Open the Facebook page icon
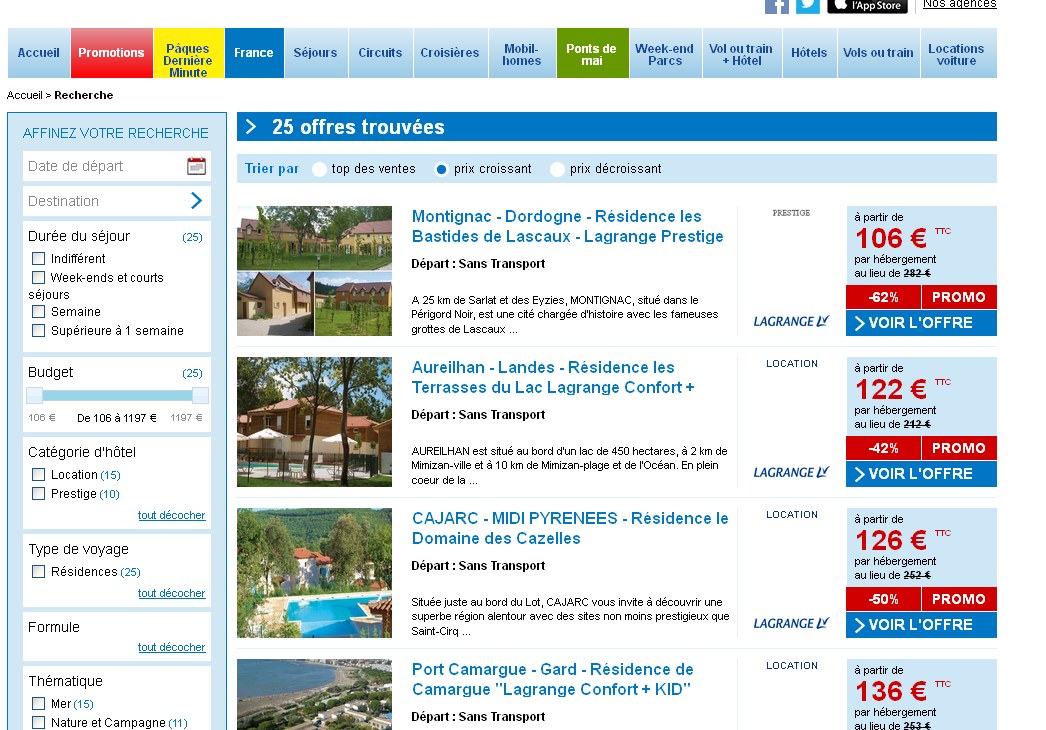The image size is (1046, 730). click(x=777, y=5)
